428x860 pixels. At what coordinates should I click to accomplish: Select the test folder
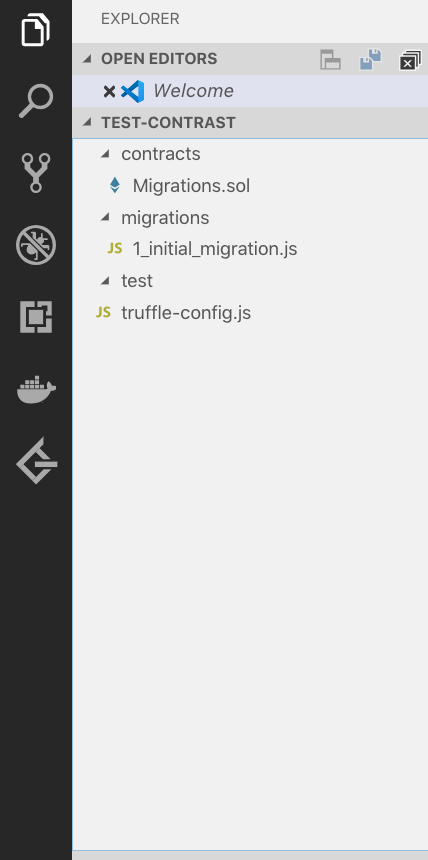tap(137, 281)
